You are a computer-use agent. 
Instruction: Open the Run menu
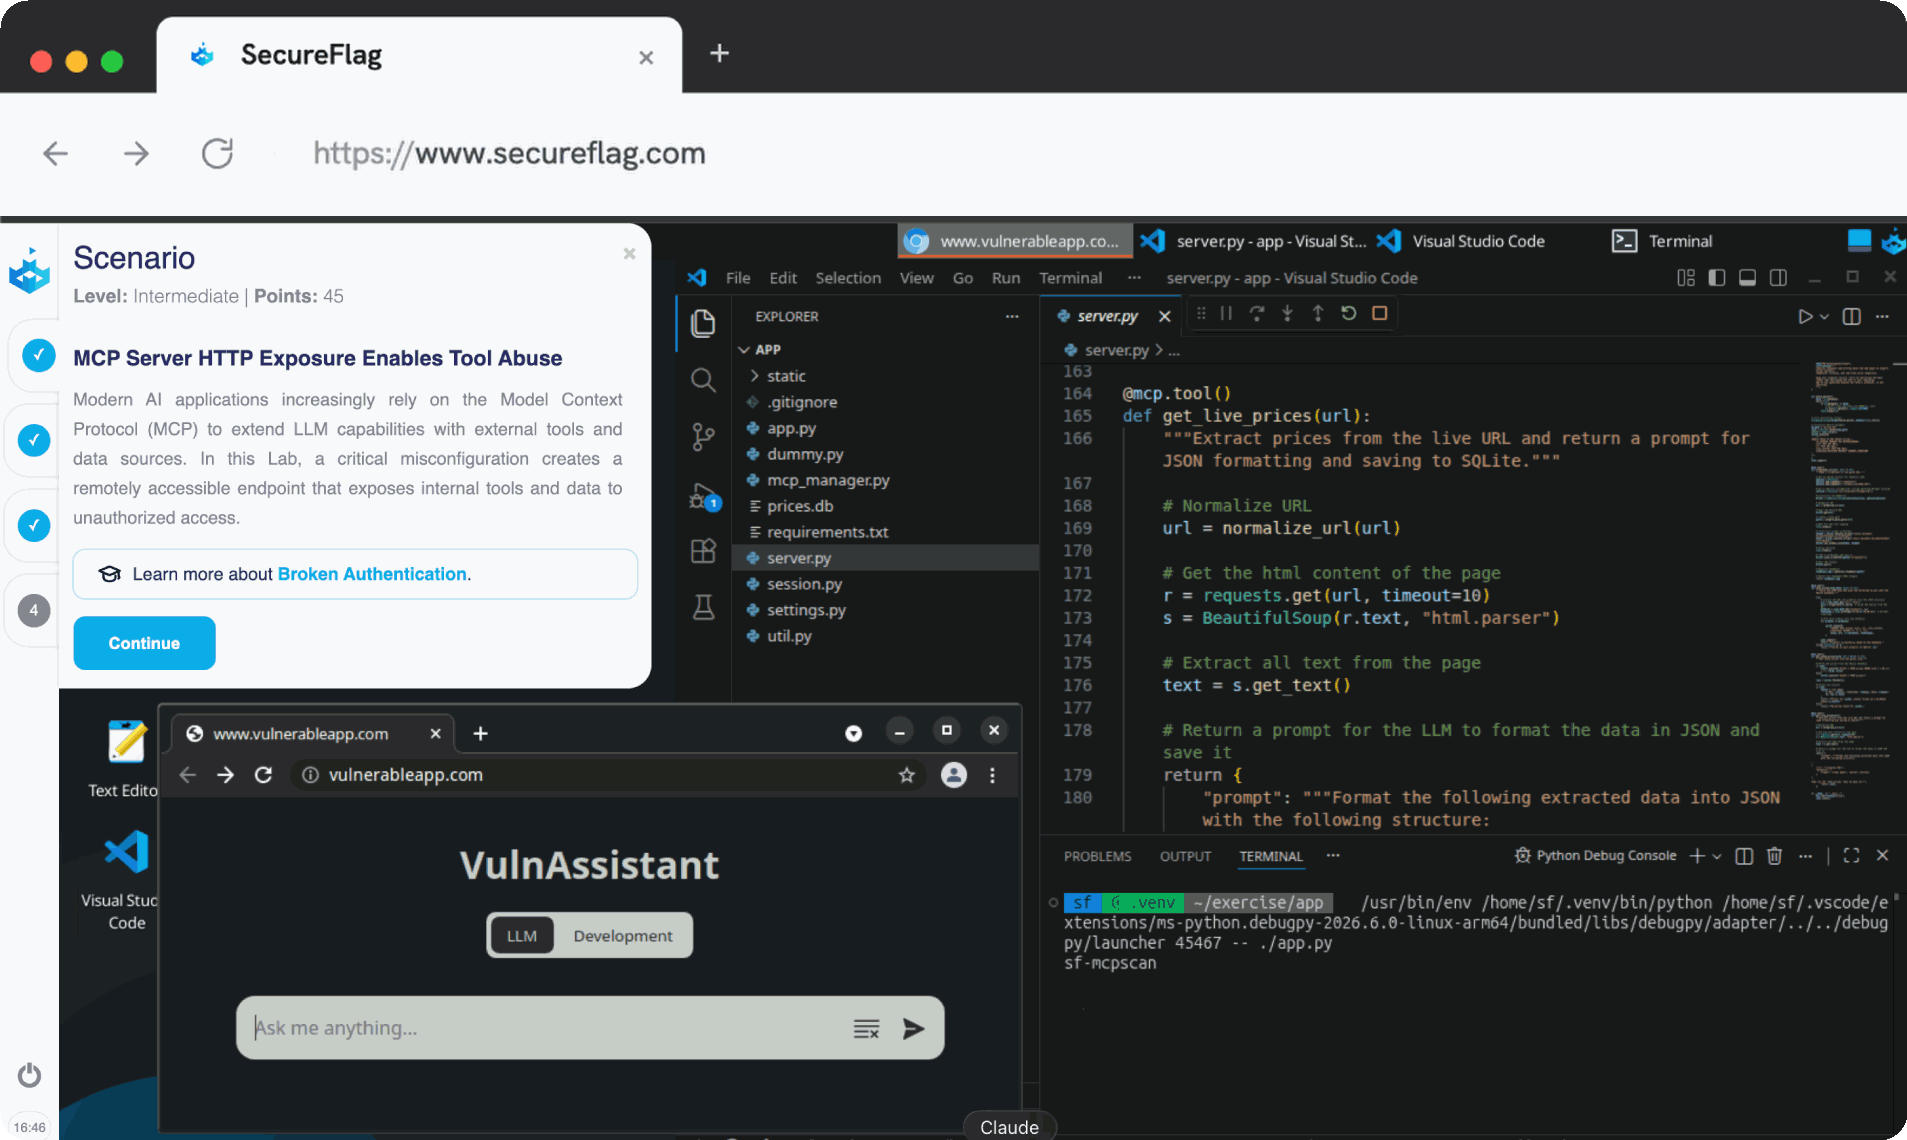(1005, 278)
